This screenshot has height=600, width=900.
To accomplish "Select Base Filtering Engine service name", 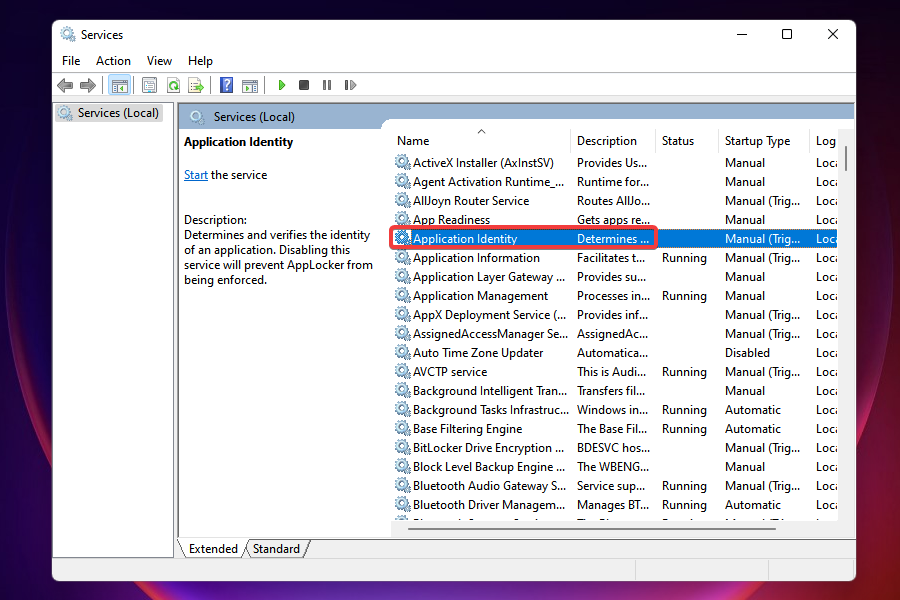I will [467, 428].
